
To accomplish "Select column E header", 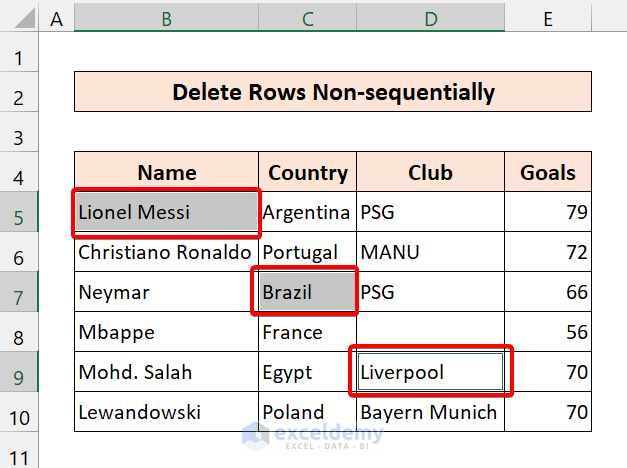I will tap(547, 18).
